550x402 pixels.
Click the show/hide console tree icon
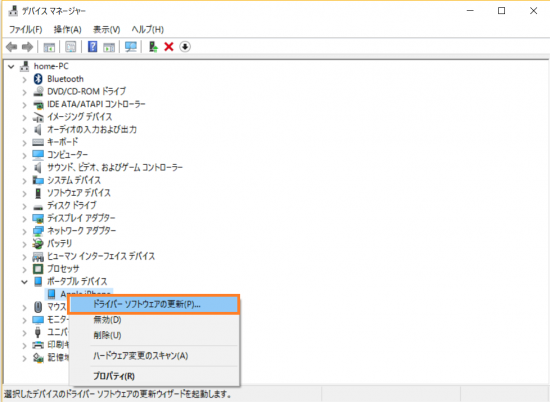(x=49, y=47)
